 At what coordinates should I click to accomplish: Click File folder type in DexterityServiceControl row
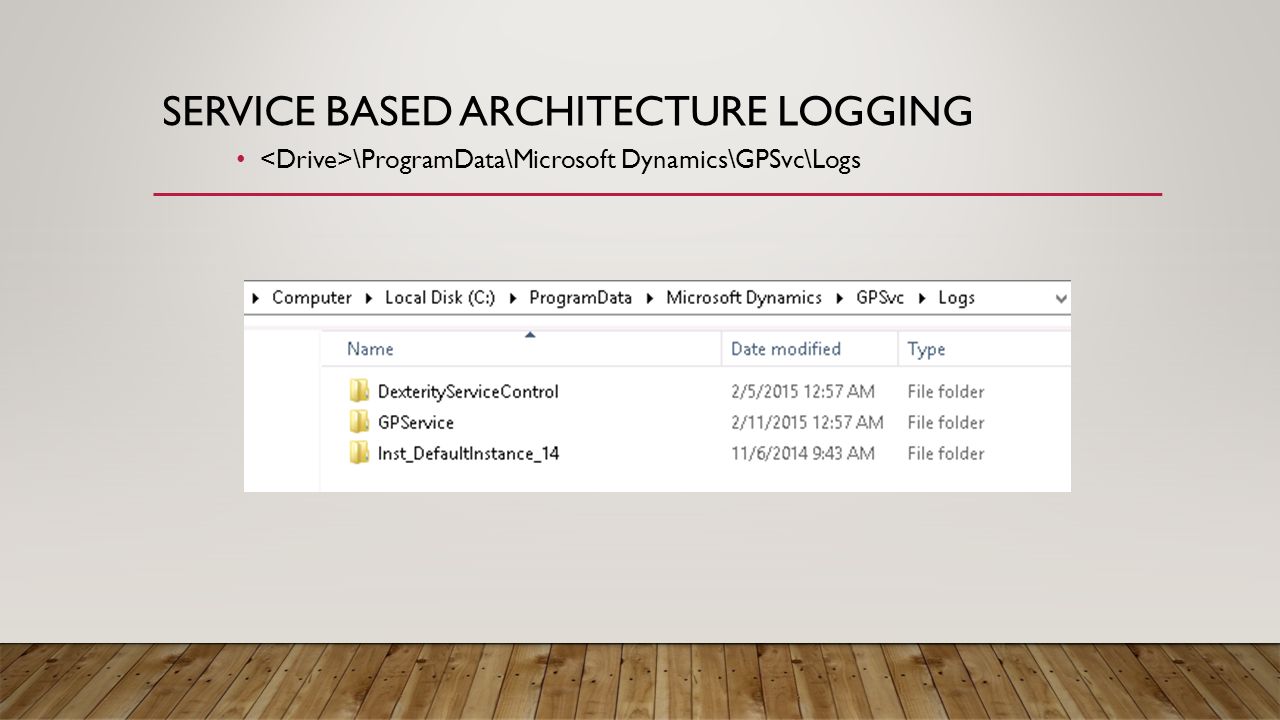(946, 391)
